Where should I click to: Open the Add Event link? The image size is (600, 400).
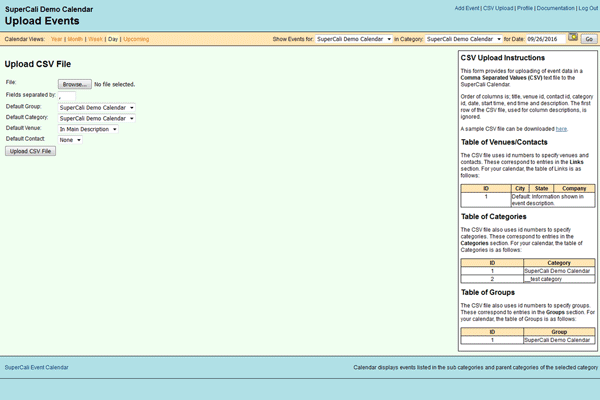click(467, 8)
